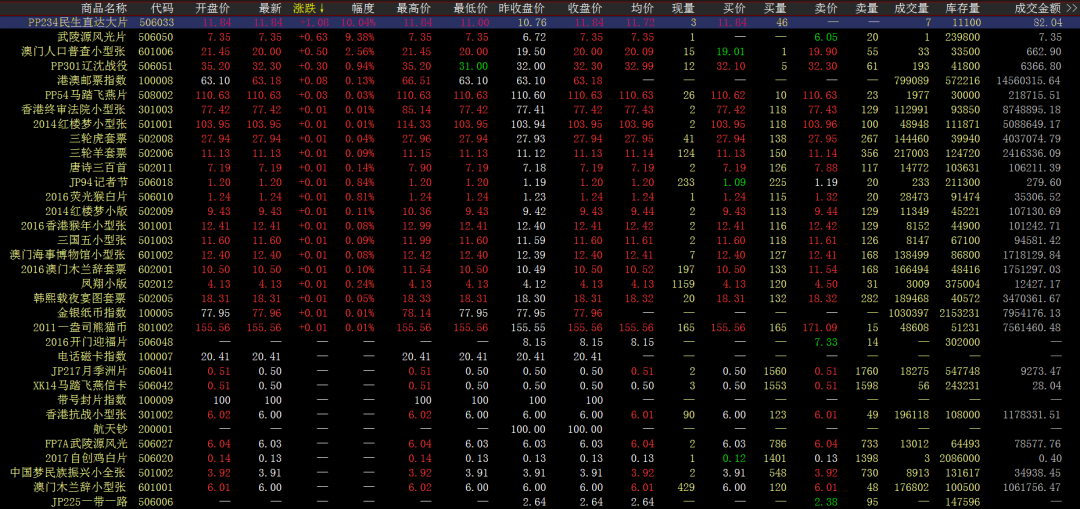
Task: Select 2017自创鸡白片 row
Action: click(540, 458)
